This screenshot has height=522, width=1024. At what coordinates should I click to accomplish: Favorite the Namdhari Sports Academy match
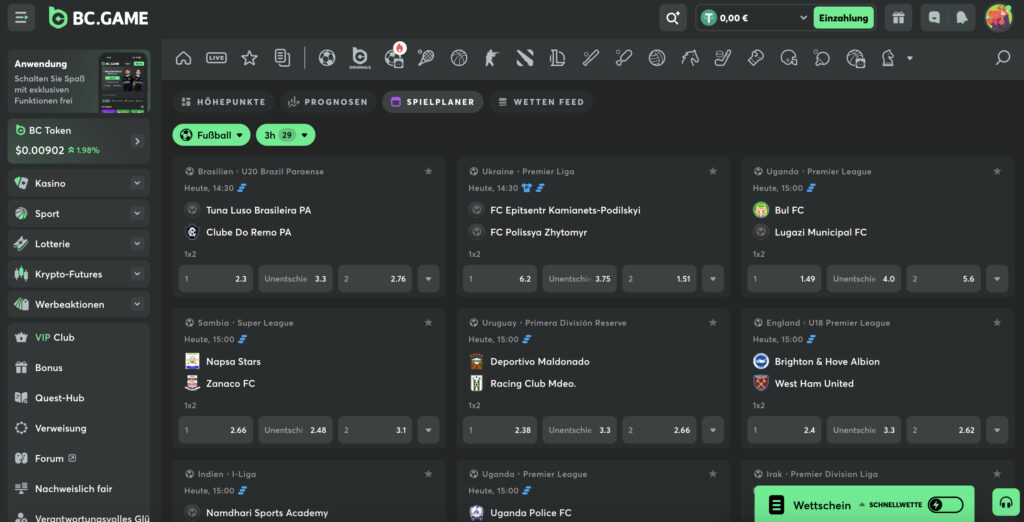(x=428, y=474)
